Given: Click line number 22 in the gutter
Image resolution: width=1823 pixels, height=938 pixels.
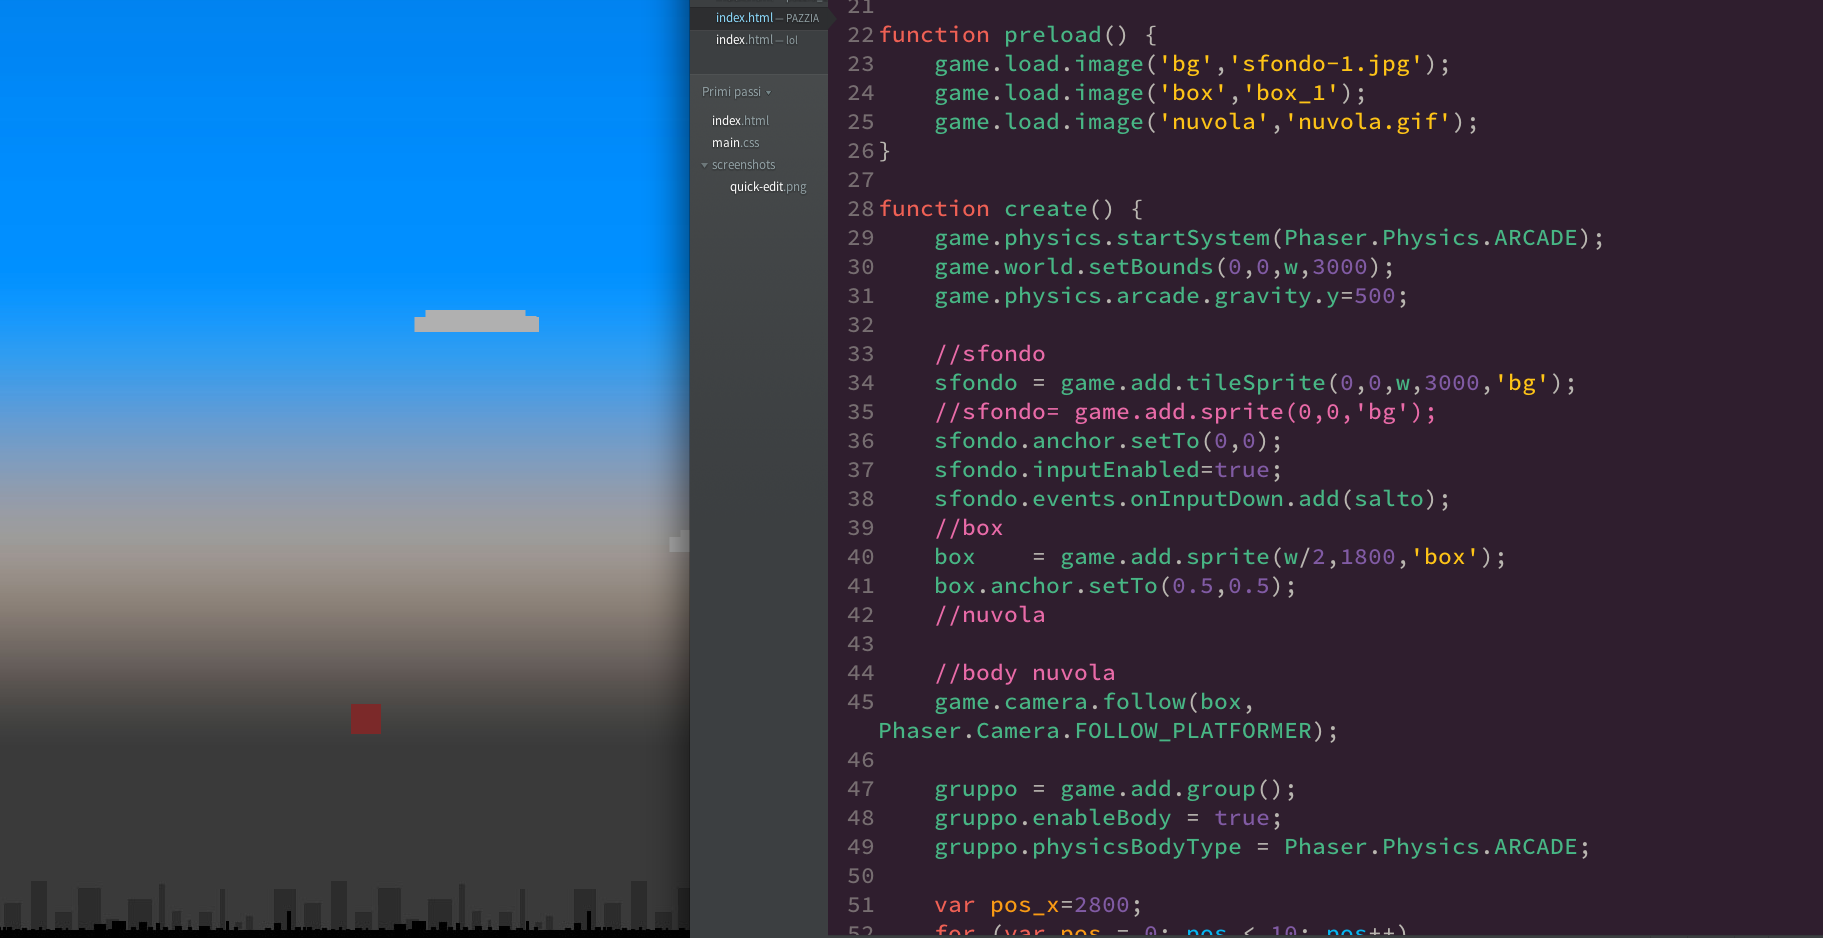Looking at the screenshot, I should click(x=860, y=35).
